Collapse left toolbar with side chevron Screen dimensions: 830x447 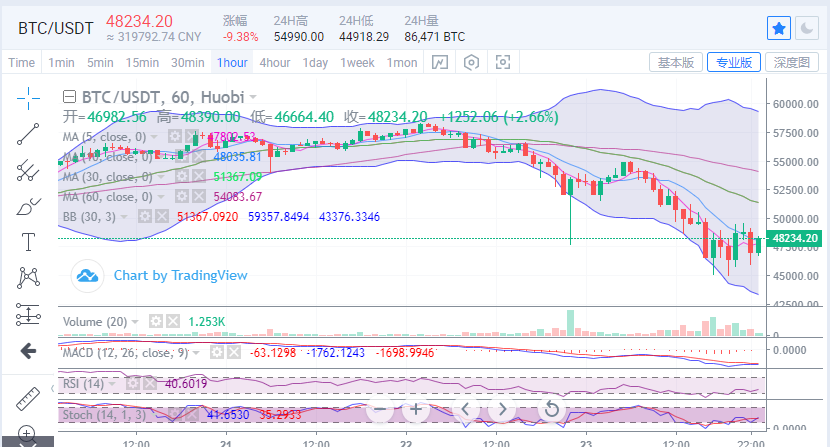coord(52,389)
